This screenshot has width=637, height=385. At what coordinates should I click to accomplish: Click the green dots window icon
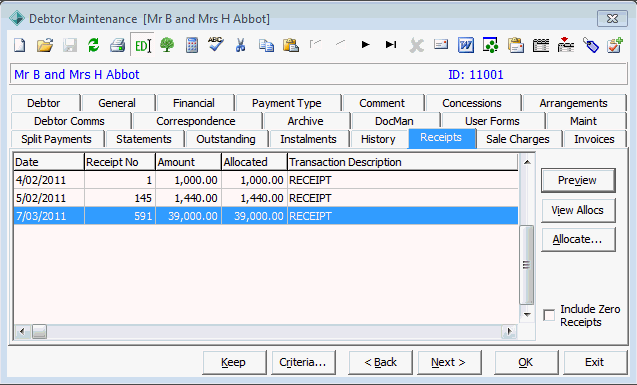click(x=491, y=45)
